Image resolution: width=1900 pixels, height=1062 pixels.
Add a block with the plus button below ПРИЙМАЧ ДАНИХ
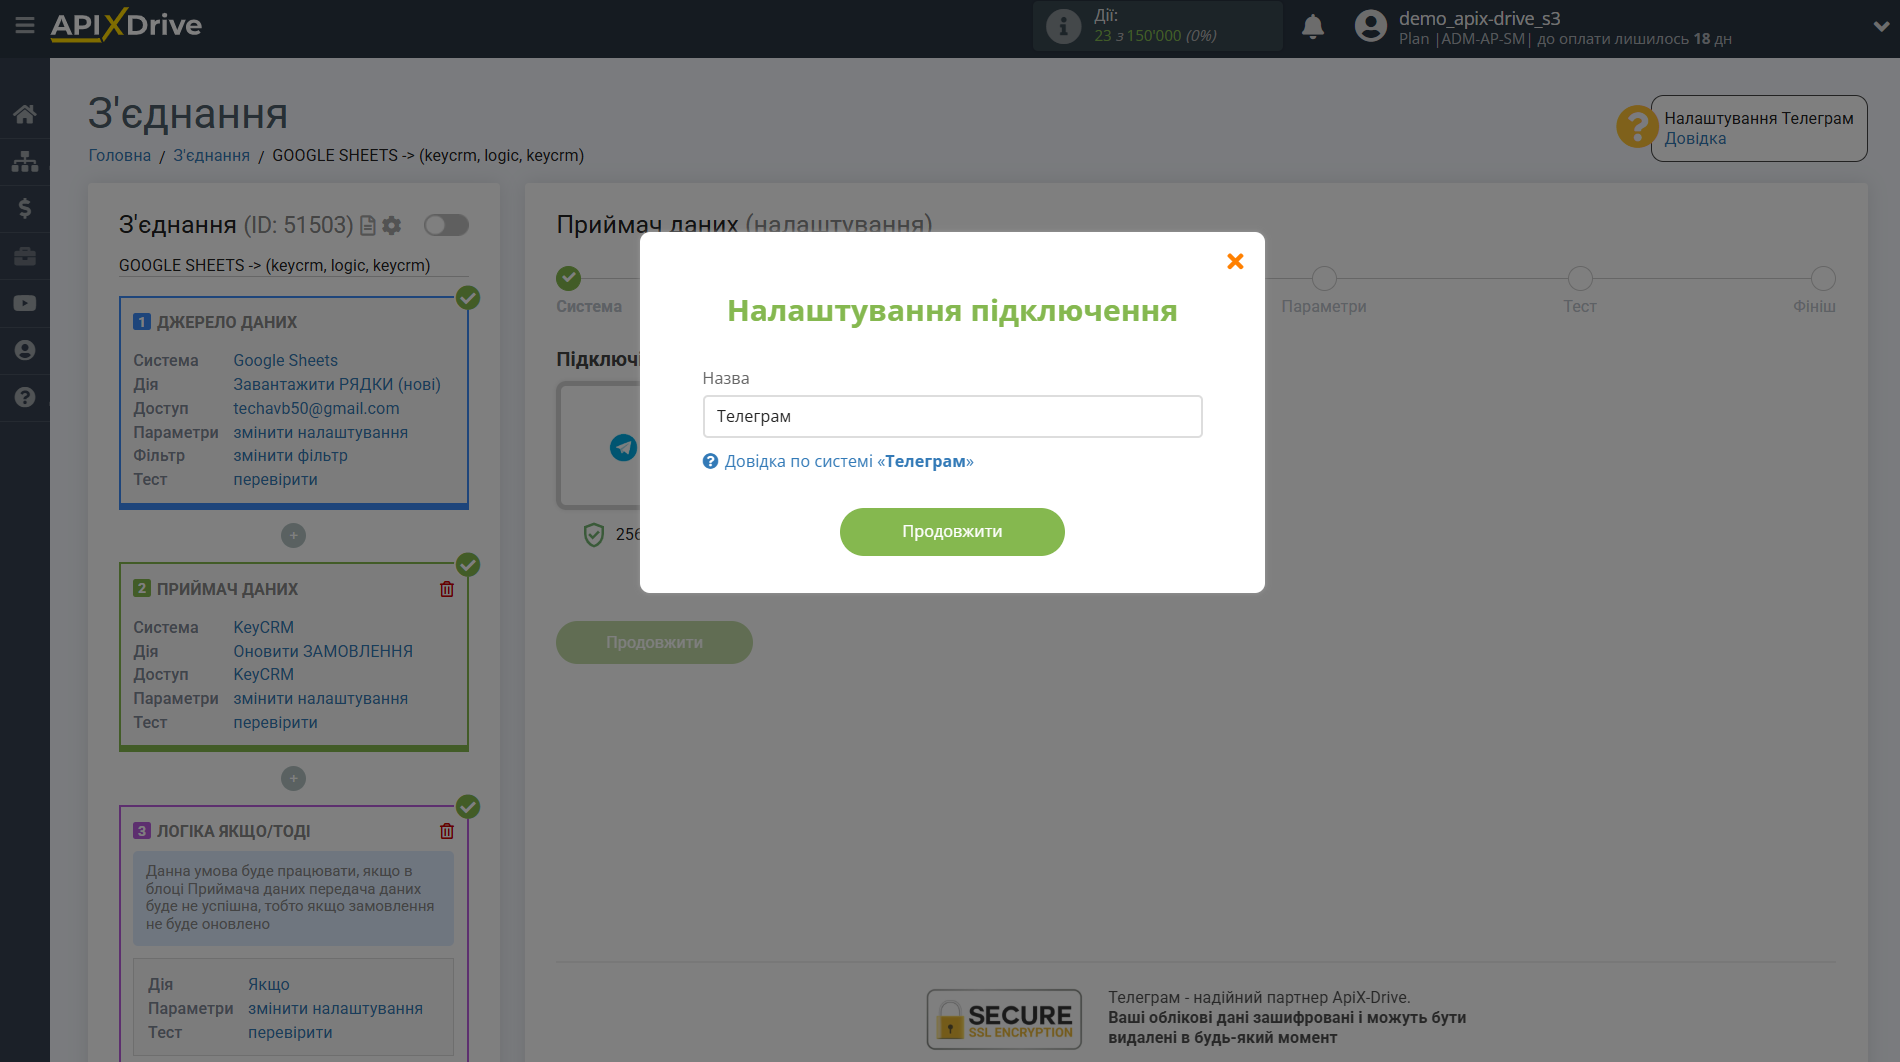(293, 778)
